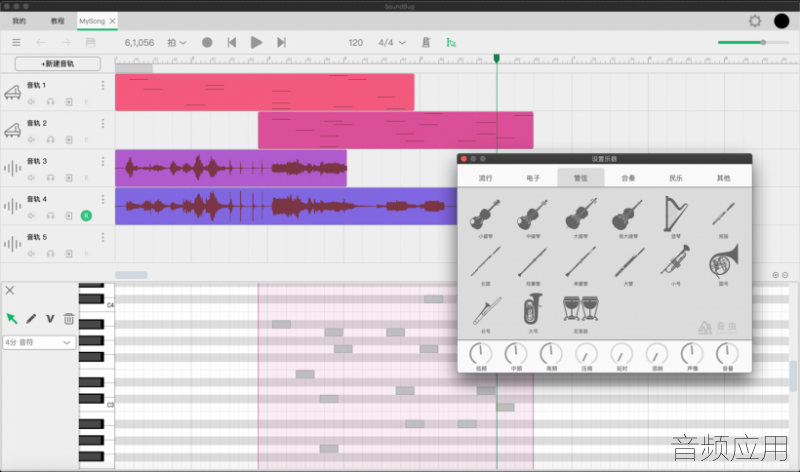Solo 音轨 5 with headphones icon
Viewport: 800px width, 472px height.
click(50, 254)
